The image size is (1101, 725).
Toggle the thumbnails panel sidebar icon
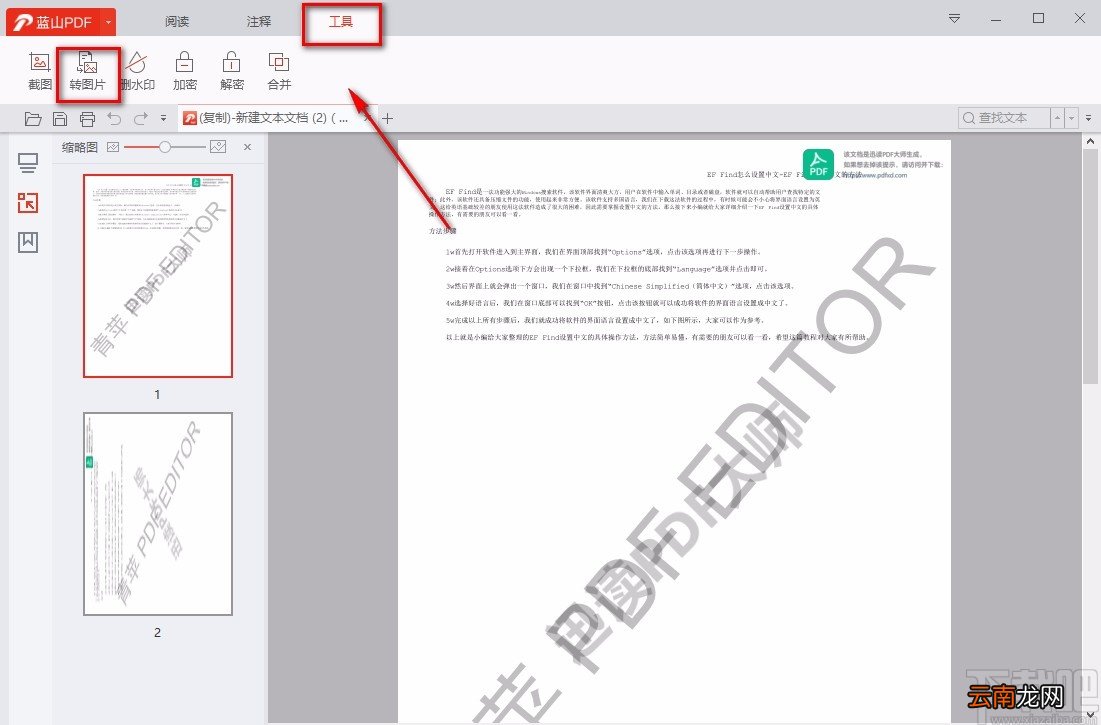(x=28, y=203)
